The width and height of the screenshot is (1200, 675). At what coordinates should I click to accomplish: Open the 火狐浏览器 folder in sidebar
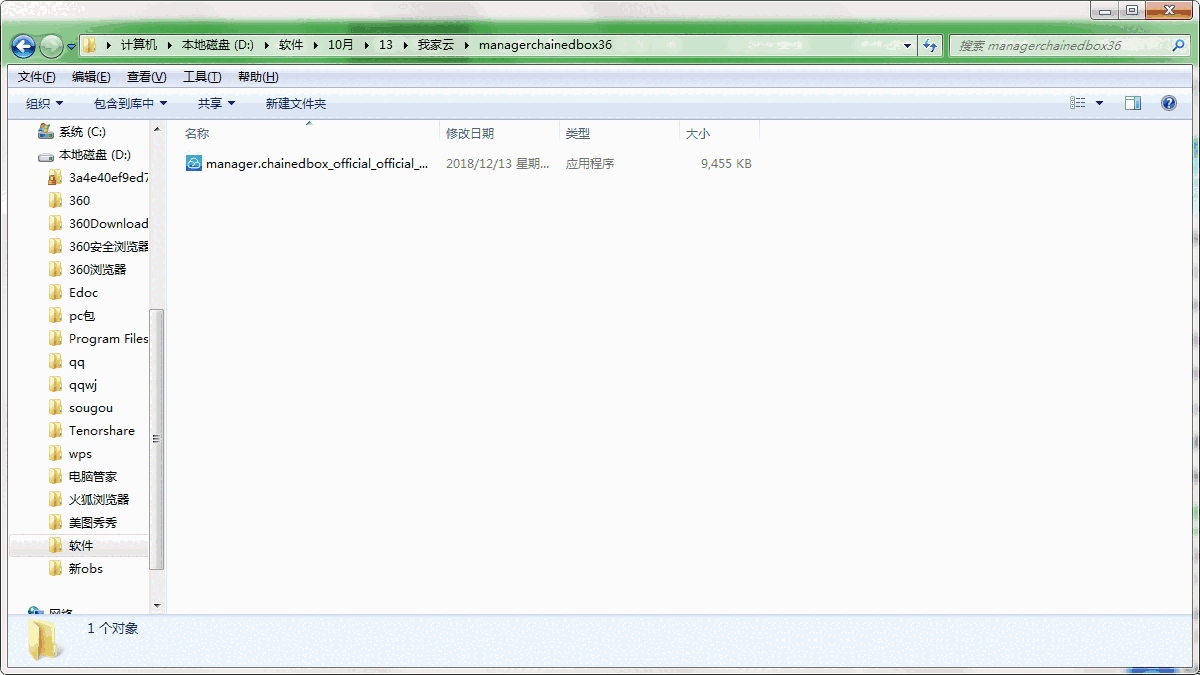[98, 500]
